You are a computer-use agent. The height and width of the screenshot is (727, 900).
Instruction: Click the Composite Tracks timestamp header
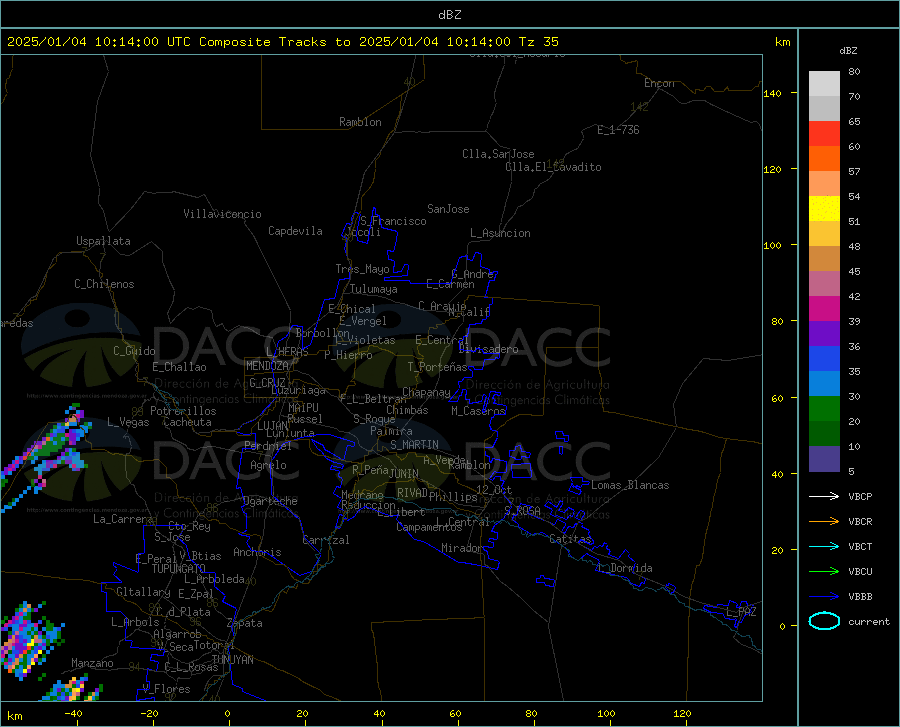282,42
